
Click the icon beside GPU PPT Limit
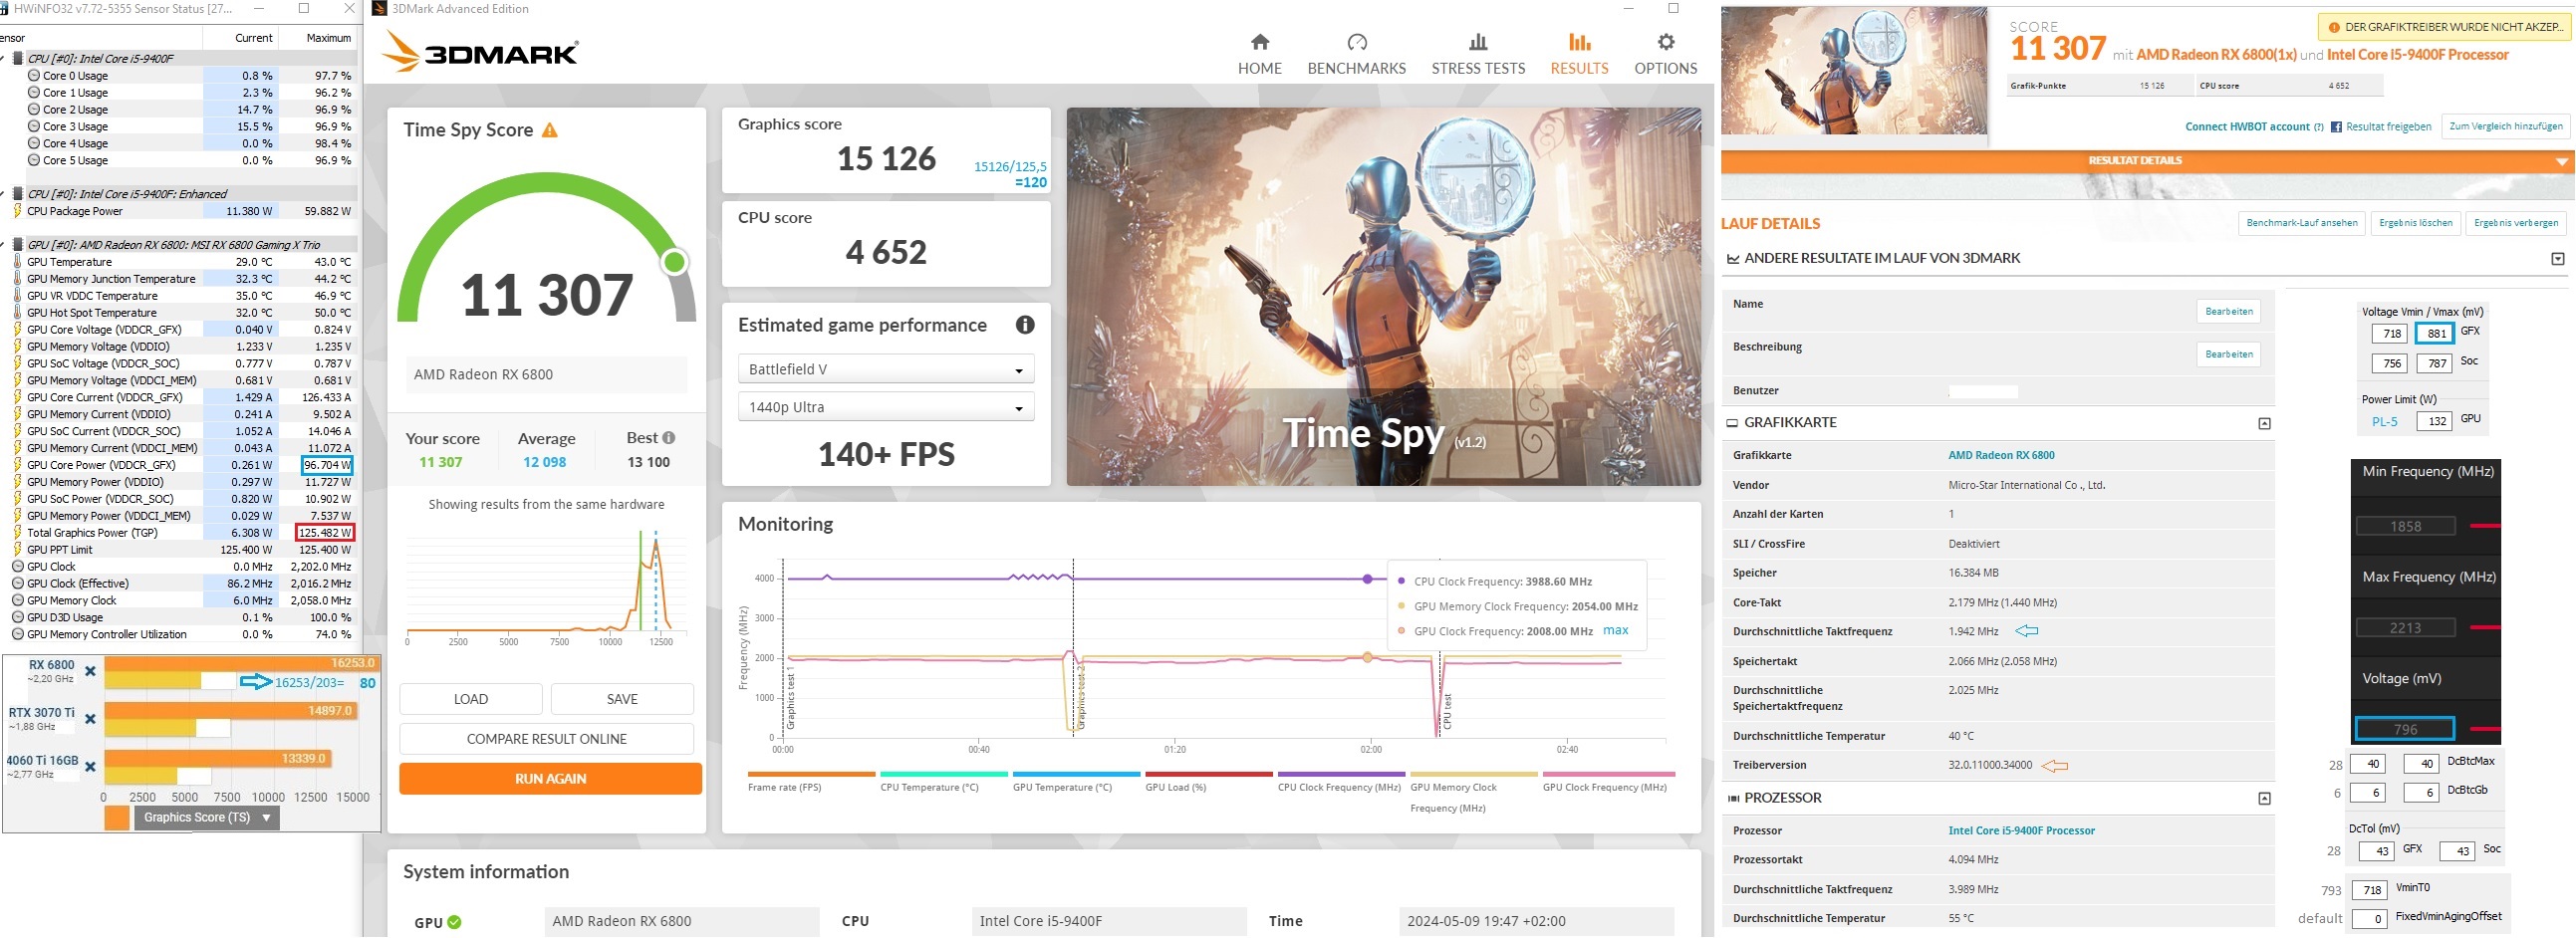pos(17,550)
